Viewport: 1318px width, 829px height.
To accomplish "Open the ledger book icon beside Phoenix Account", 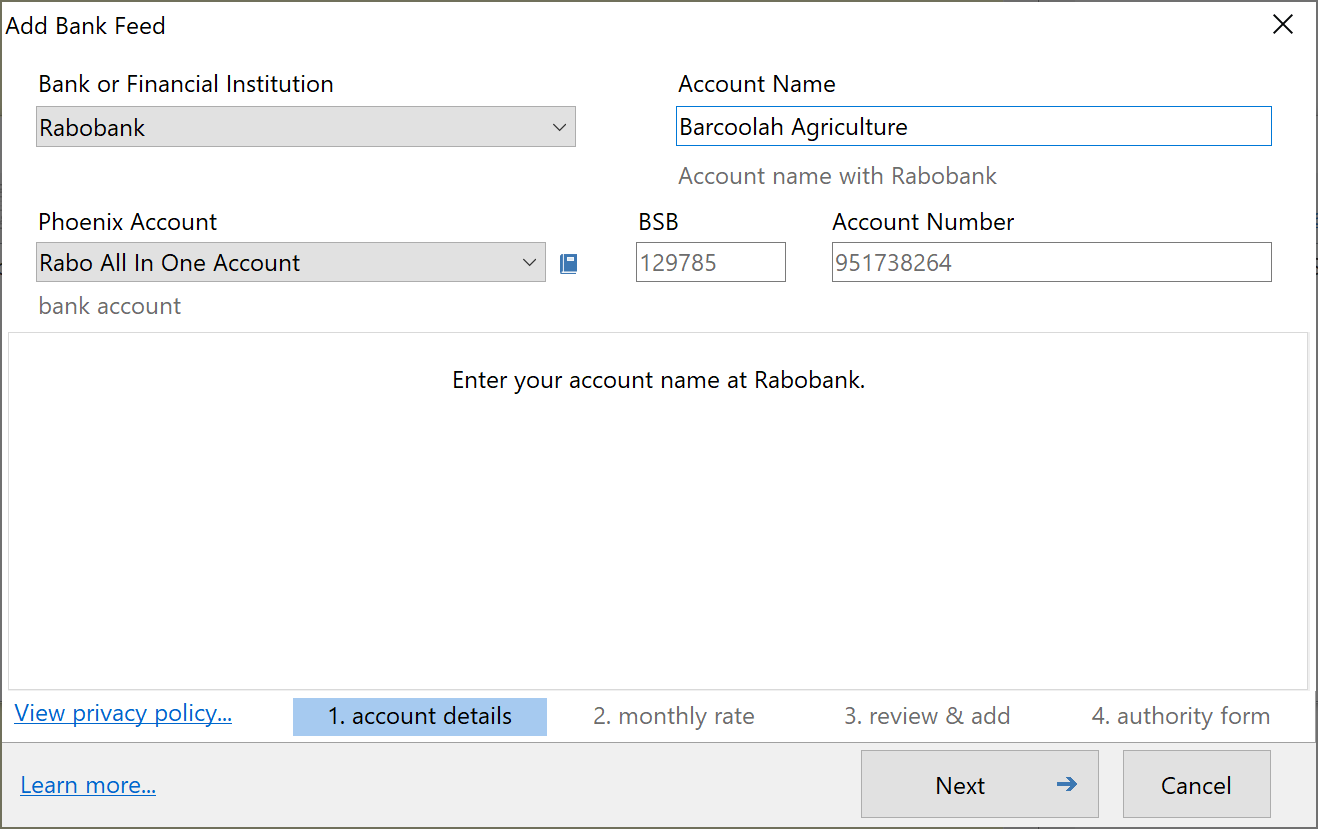I will pyautogui.click(x=568, y=264).
